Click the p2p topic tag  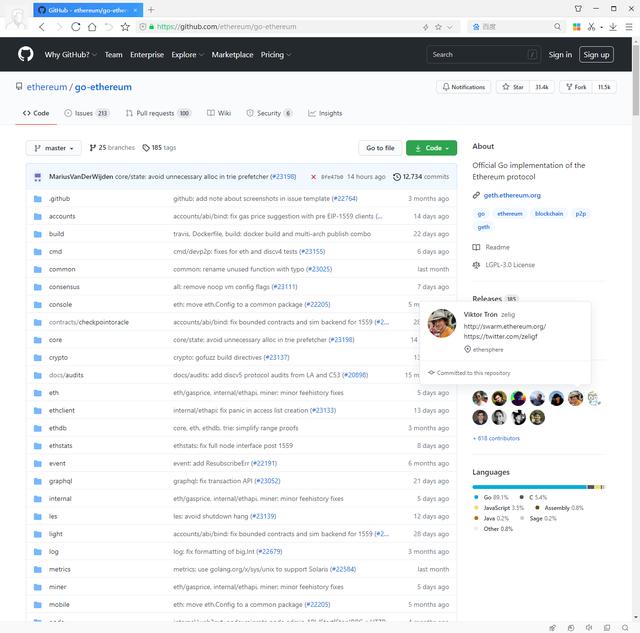580,213
